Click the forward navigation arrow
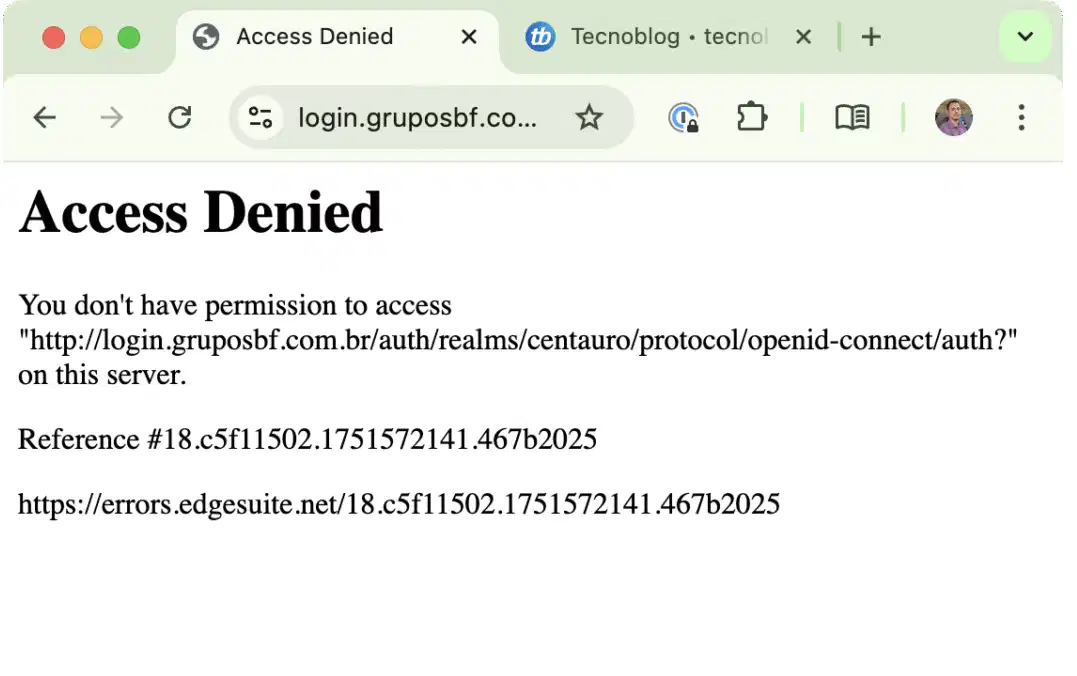Viewport: 1077px width, 676px height. click(111, 117)
